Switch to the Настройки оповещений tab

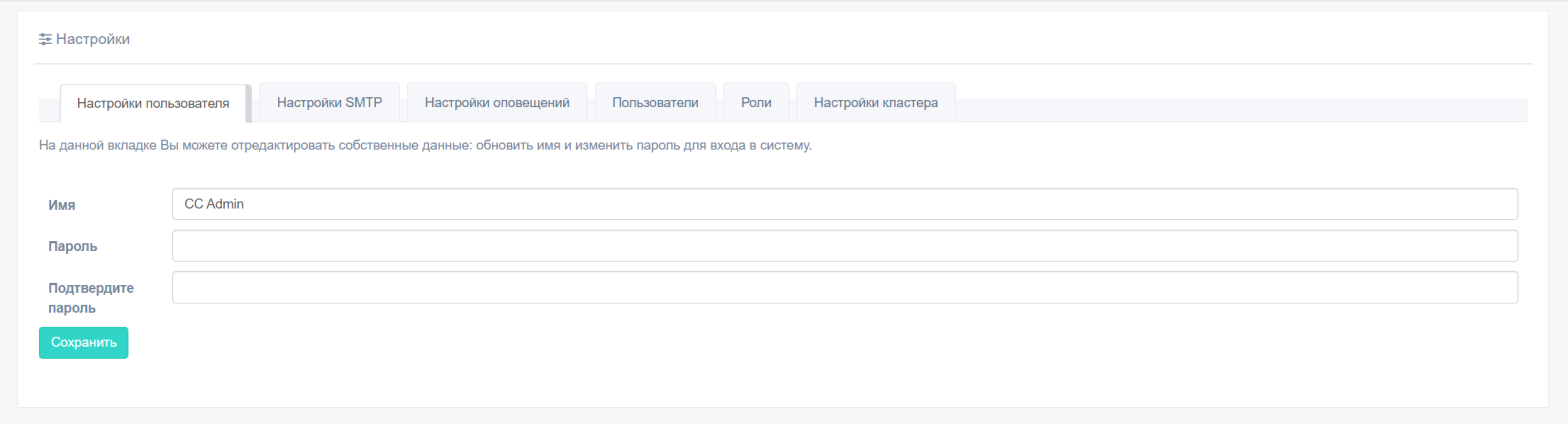(x=497, y=102)
